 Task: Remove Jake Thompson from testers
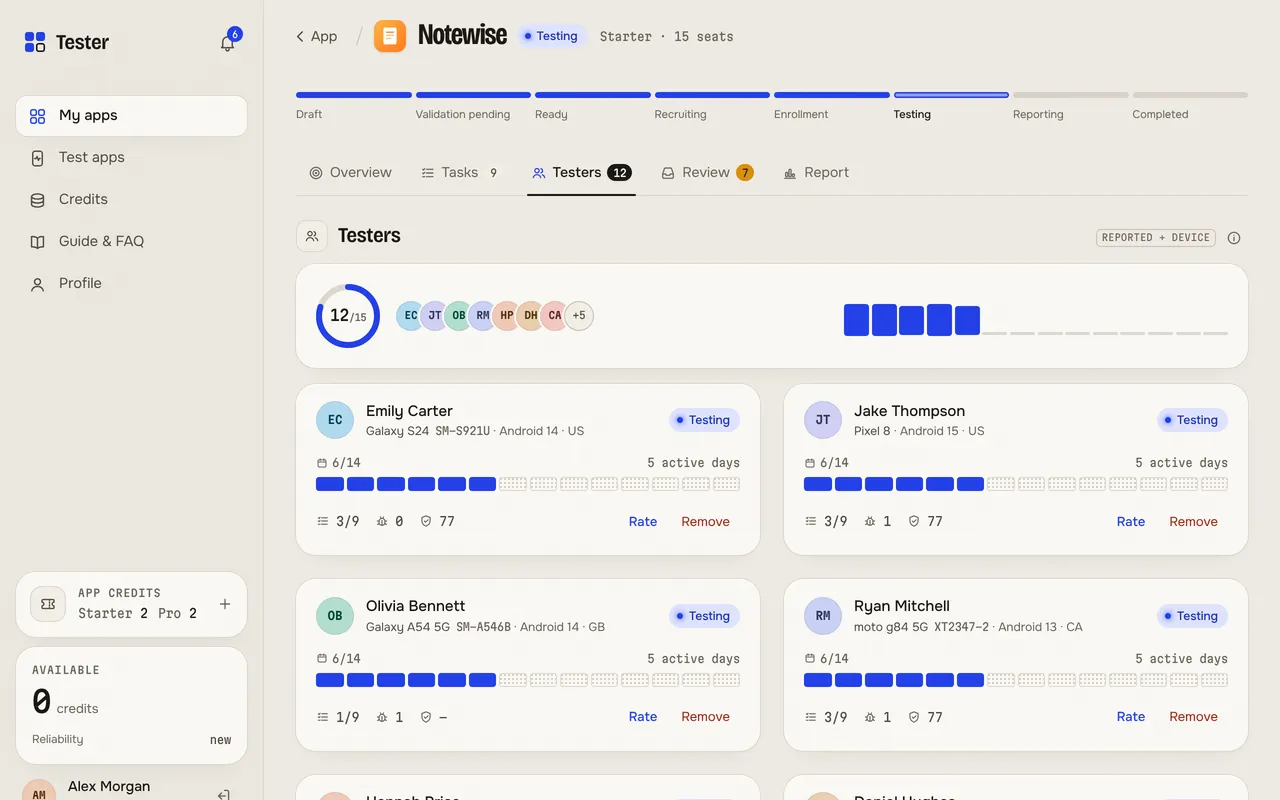pos(1193,521)
